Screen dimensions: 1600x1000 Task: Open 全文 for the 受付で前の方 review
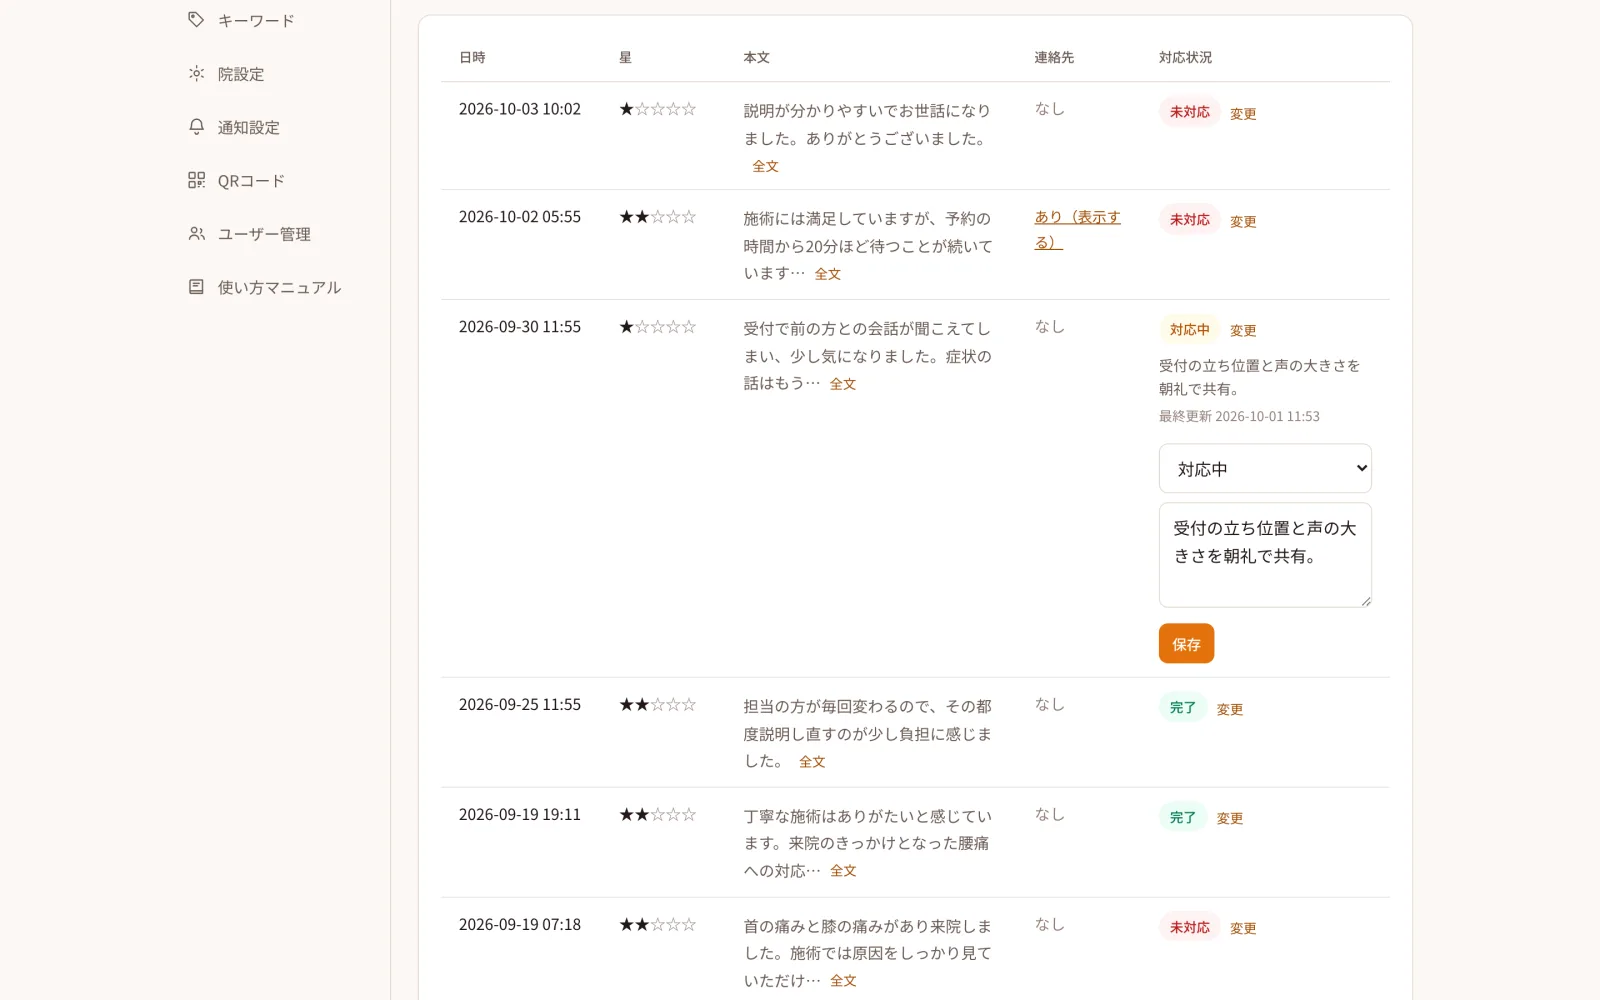click(x=842, y=384)
